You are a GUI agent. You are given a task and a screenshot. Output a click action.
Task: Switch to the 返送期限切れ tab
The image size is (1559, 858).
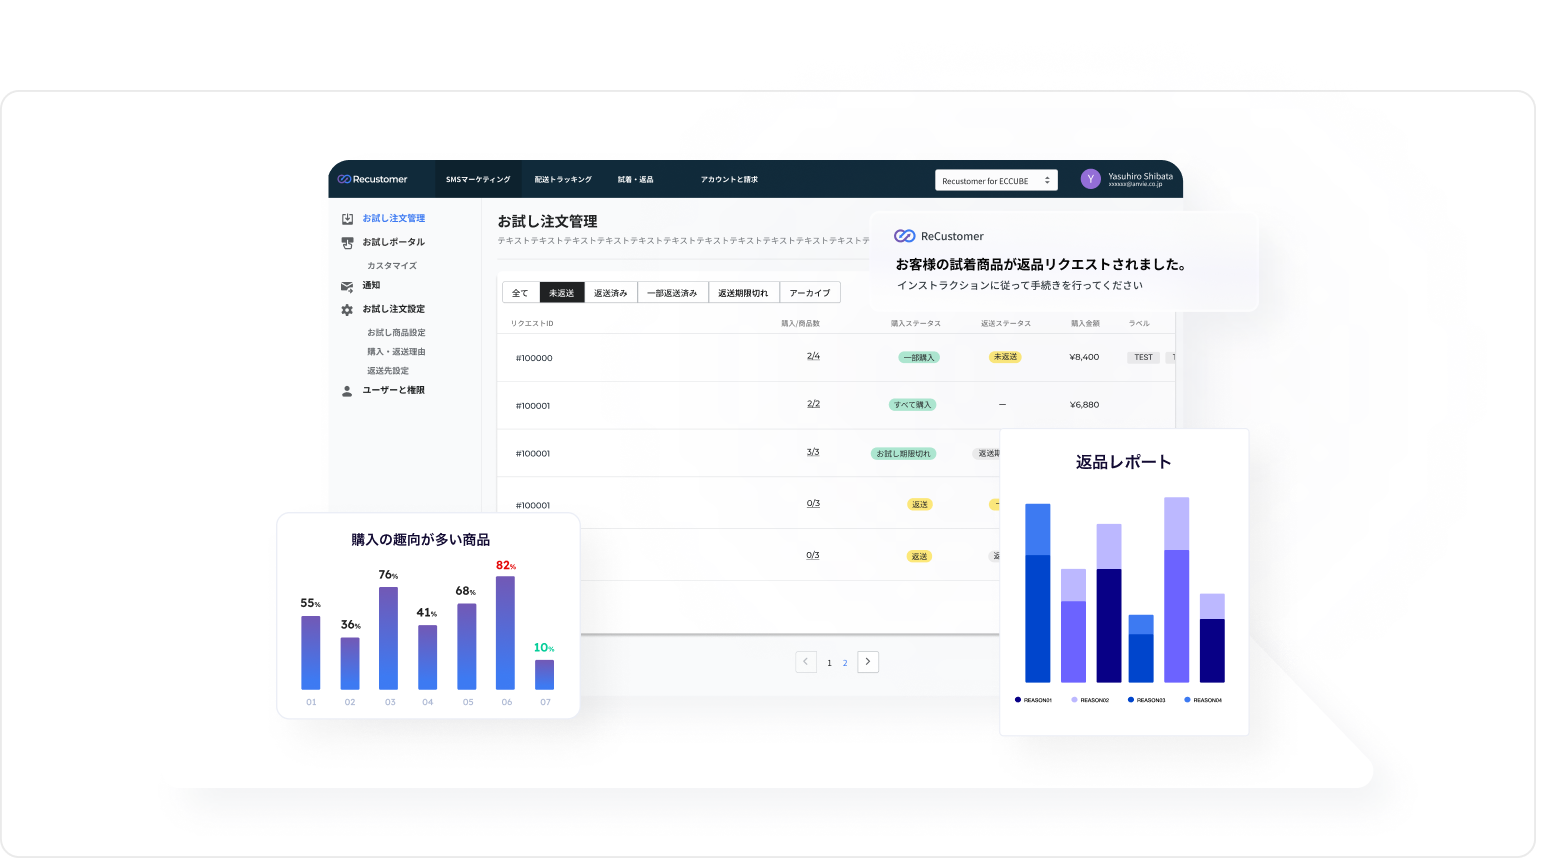[743, 293]
